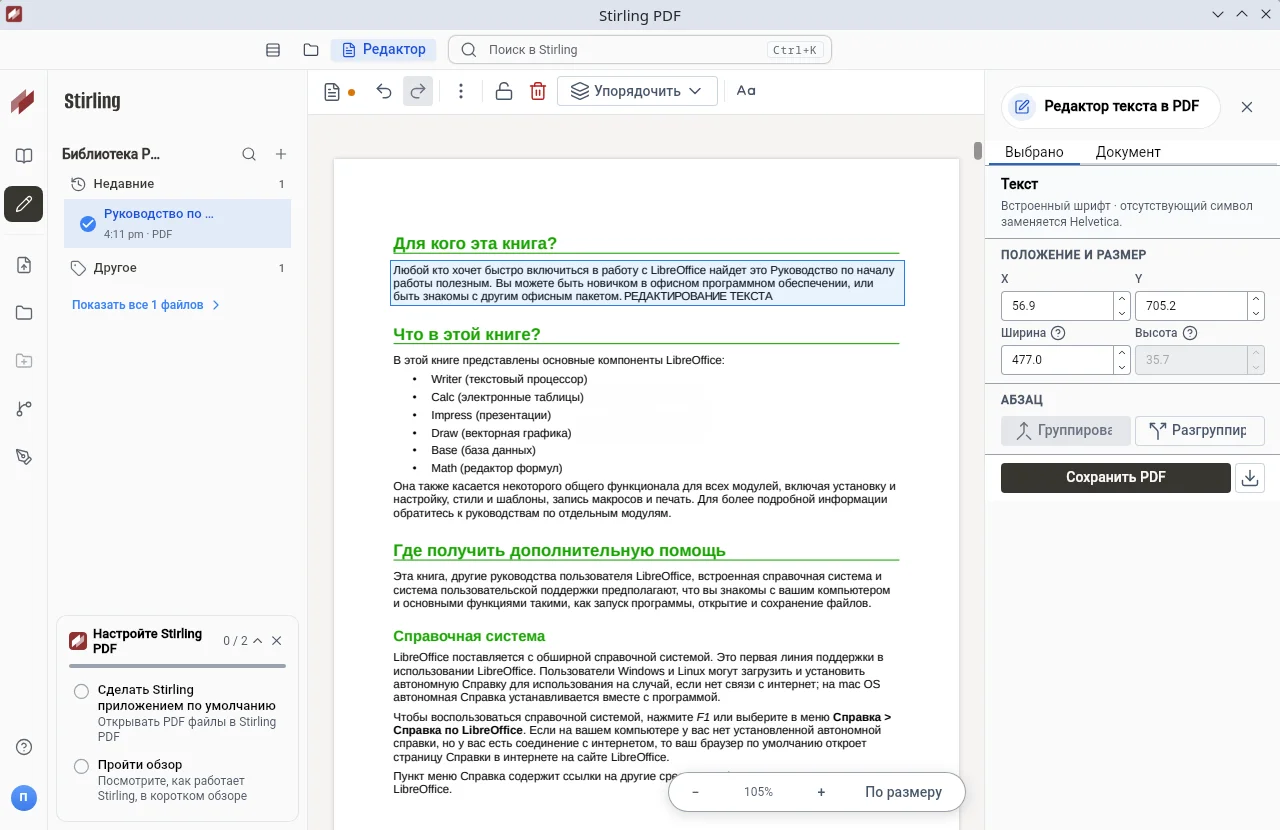The height and width of the screenshot is (830, 1280).
Task: Click the undo arrow in the toolbar
Action: click(x=384, y=91)
